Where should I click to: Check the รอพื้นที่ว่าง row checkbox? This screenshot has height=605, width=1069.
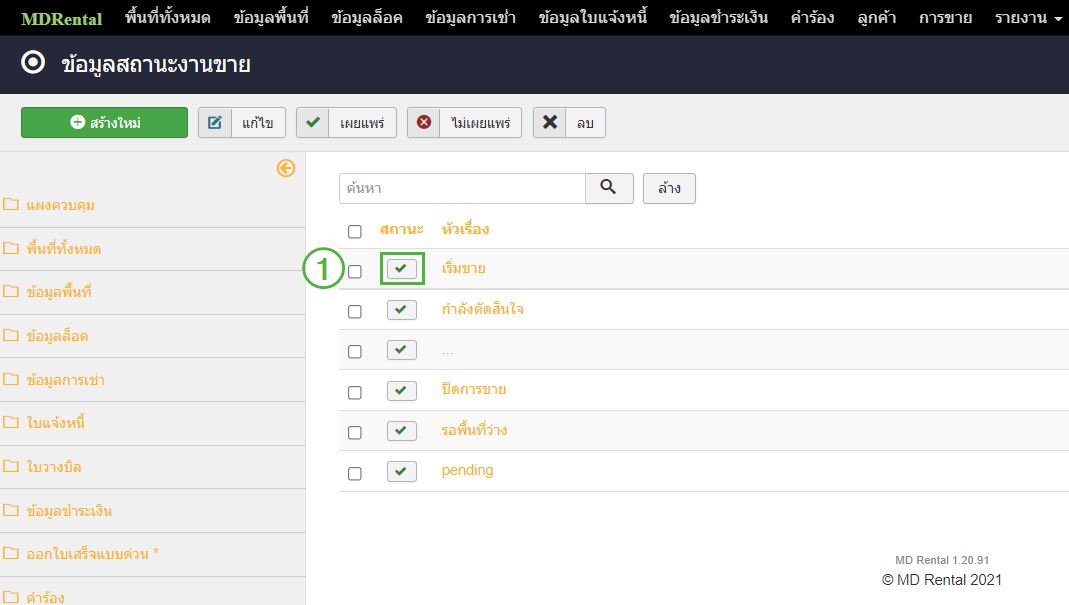click(x=355, y=432)
